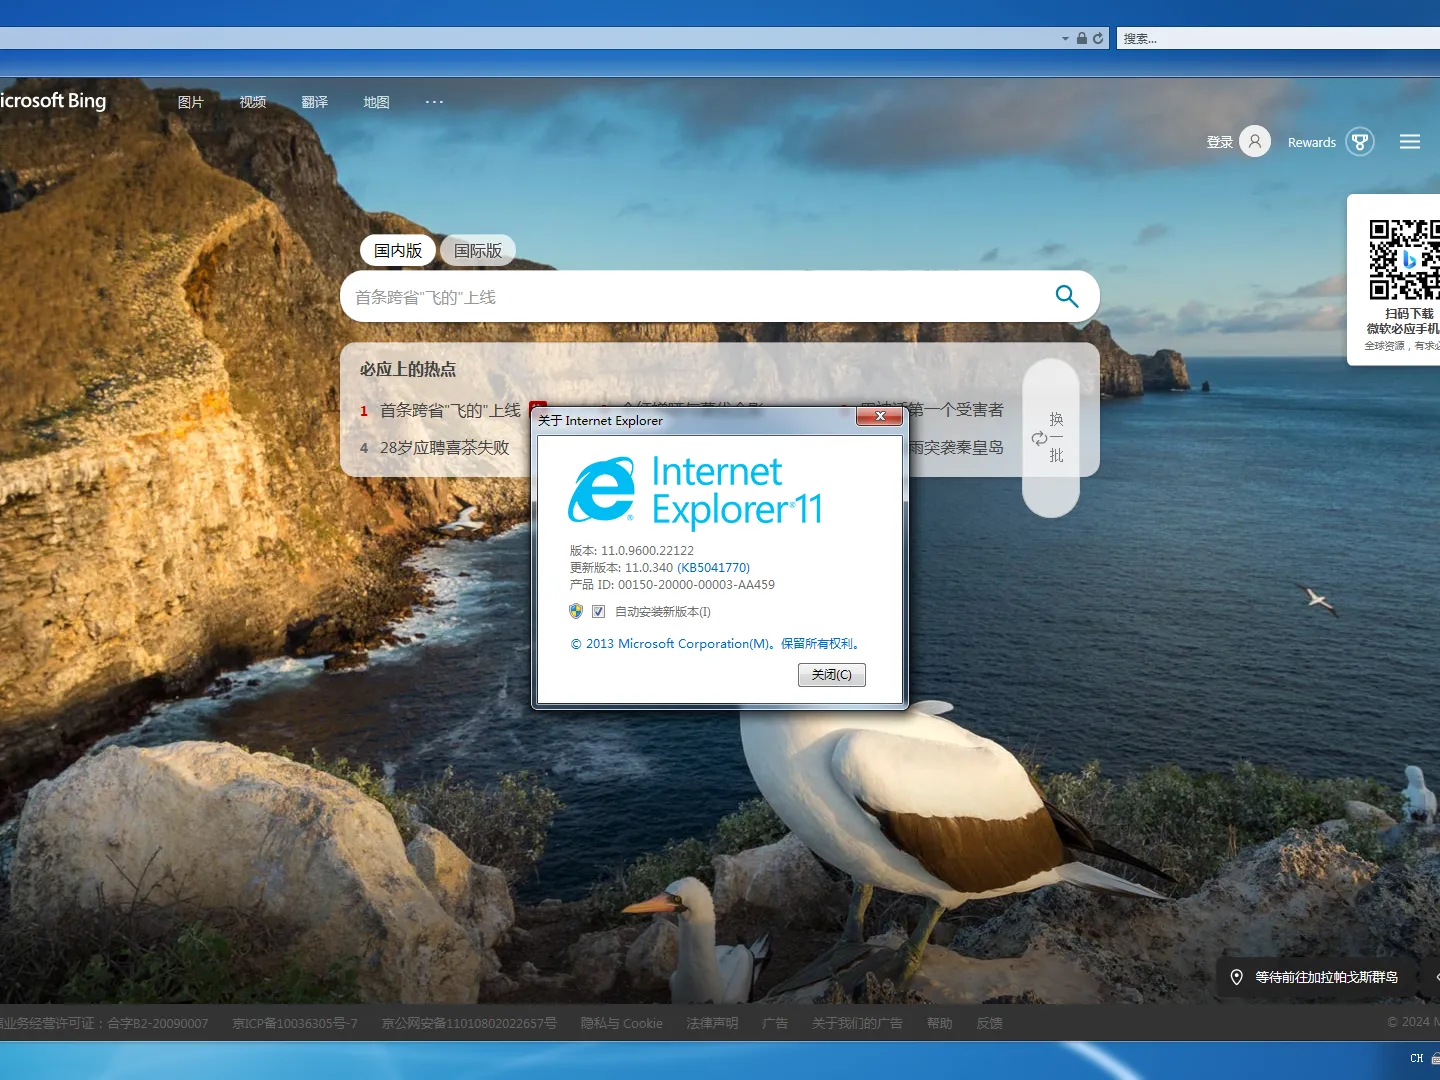Click the 关闭(C) button in the dialog
1440x1080 pixels.
(831, 674)
